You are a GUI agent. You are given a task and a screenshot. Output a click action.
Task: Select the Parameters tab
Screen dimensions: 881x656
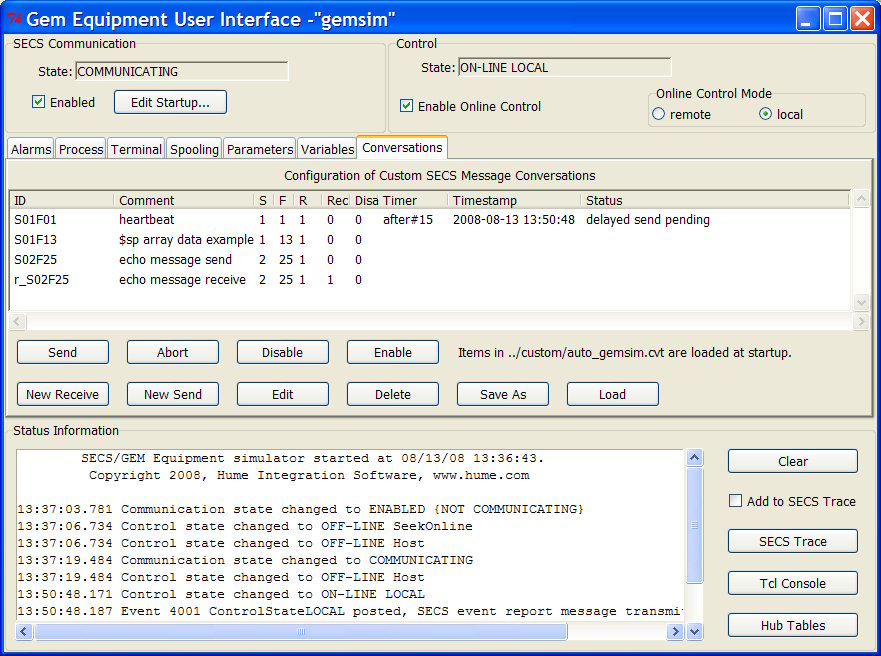pos(259,148)
